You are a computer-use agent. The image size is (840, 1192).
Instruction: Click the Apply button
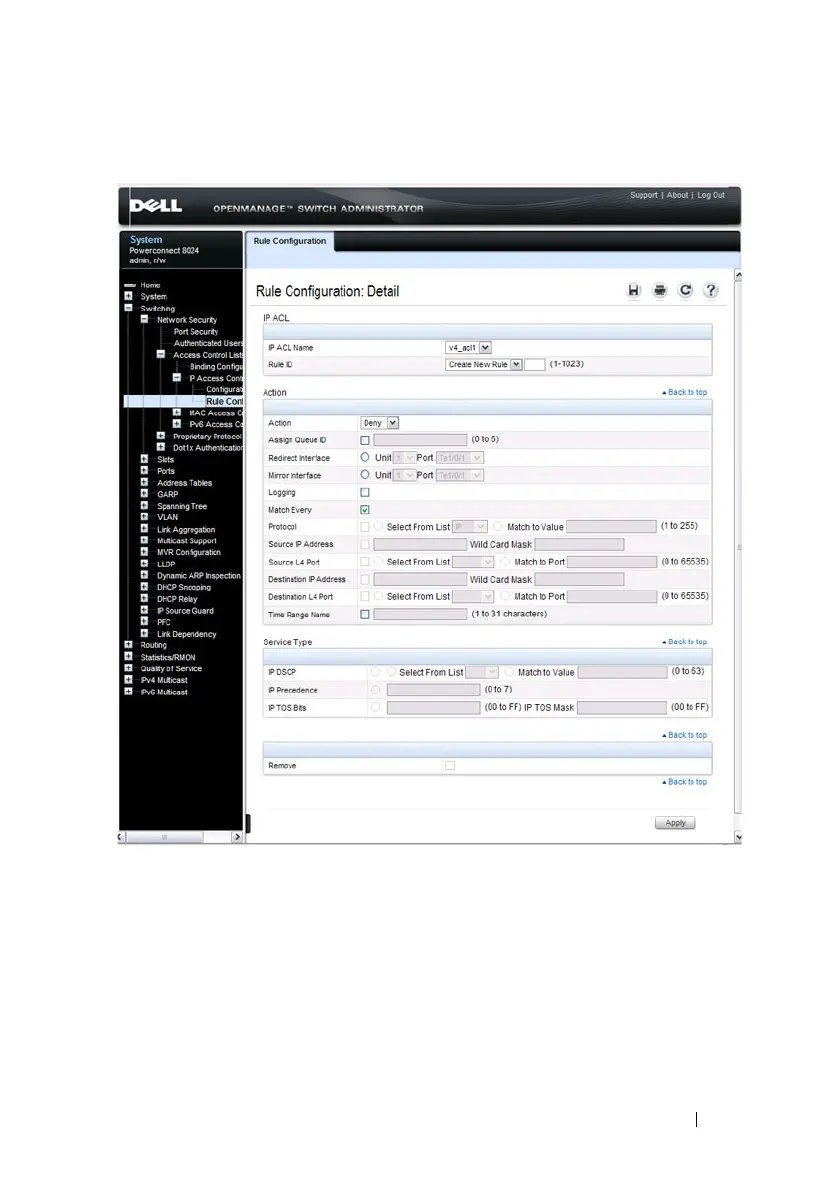point(675,823)
